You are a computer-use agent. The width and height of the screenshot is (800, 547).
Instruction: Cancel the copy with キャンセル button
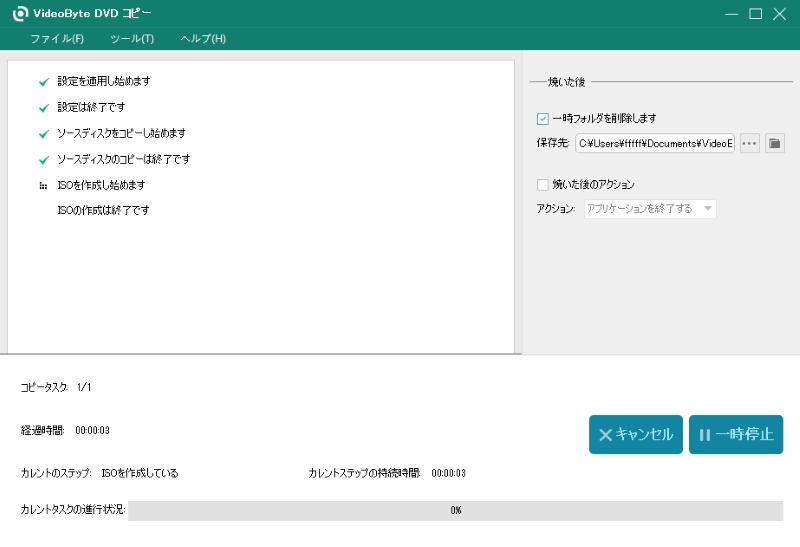pos(636,434)
